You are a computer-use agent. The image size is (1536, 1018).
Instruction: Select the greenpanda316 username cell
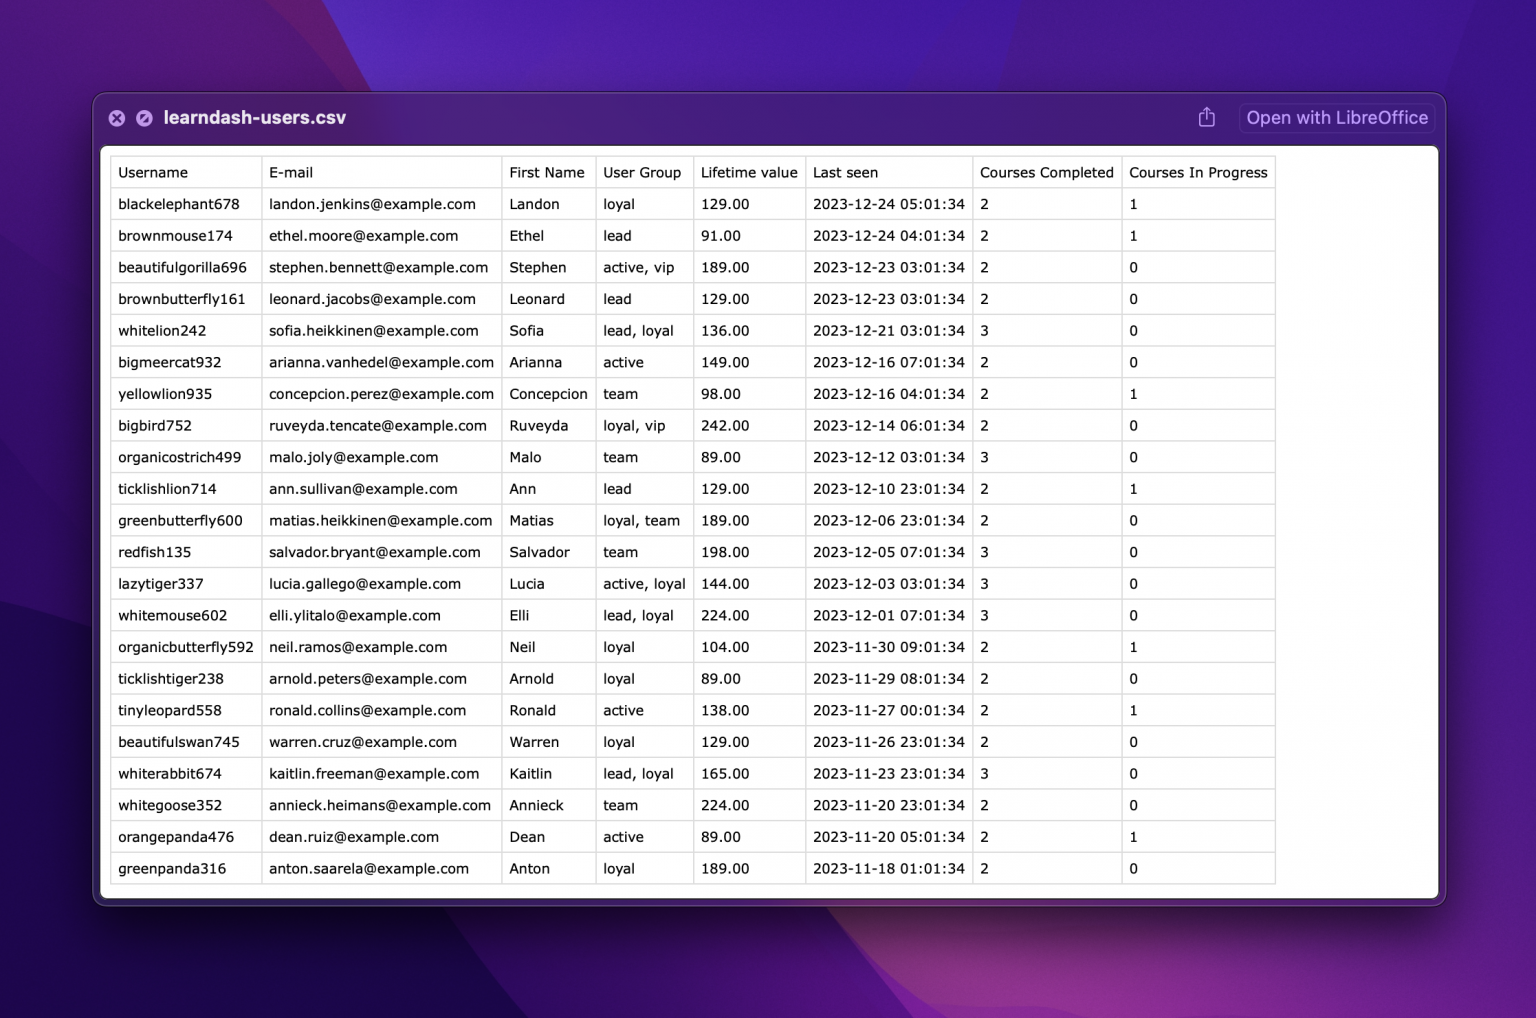172,868
